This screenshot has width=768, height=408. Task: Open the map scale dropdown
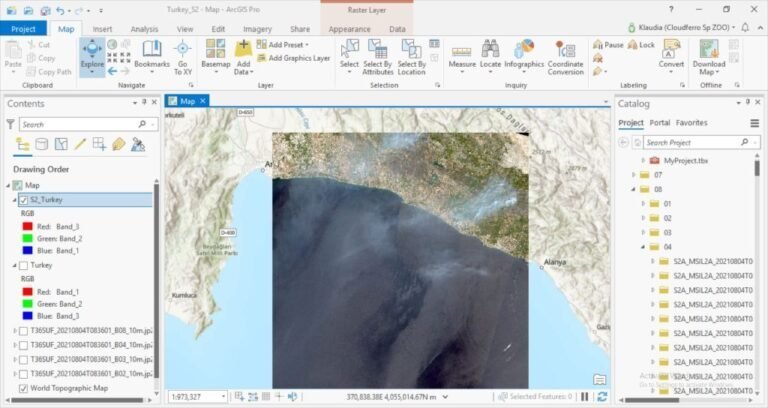223,396
